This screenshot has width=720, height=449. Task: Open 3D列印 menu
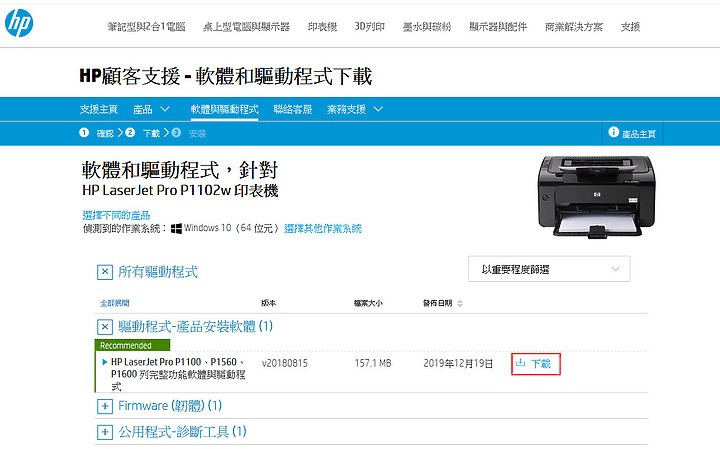[369, 27]
